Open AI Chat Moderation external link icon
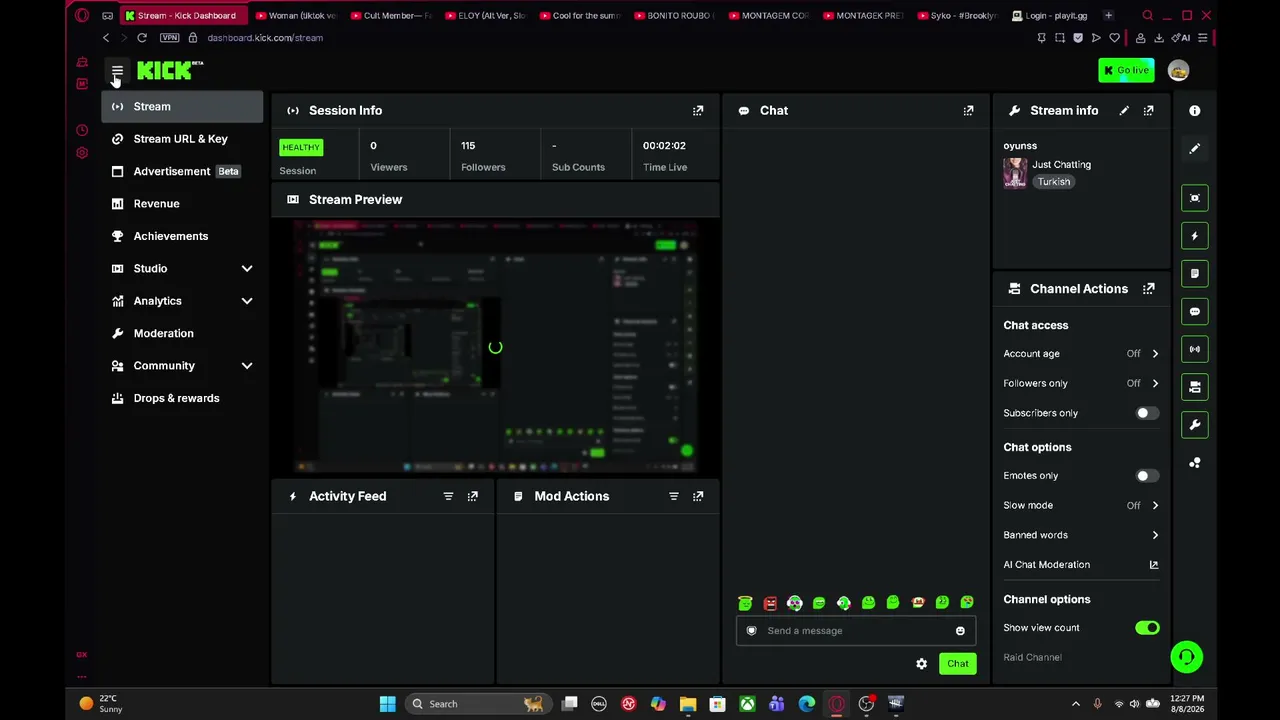Image resolution: width=1280 pixels, height=720 pixels. tap(1154, 565)
